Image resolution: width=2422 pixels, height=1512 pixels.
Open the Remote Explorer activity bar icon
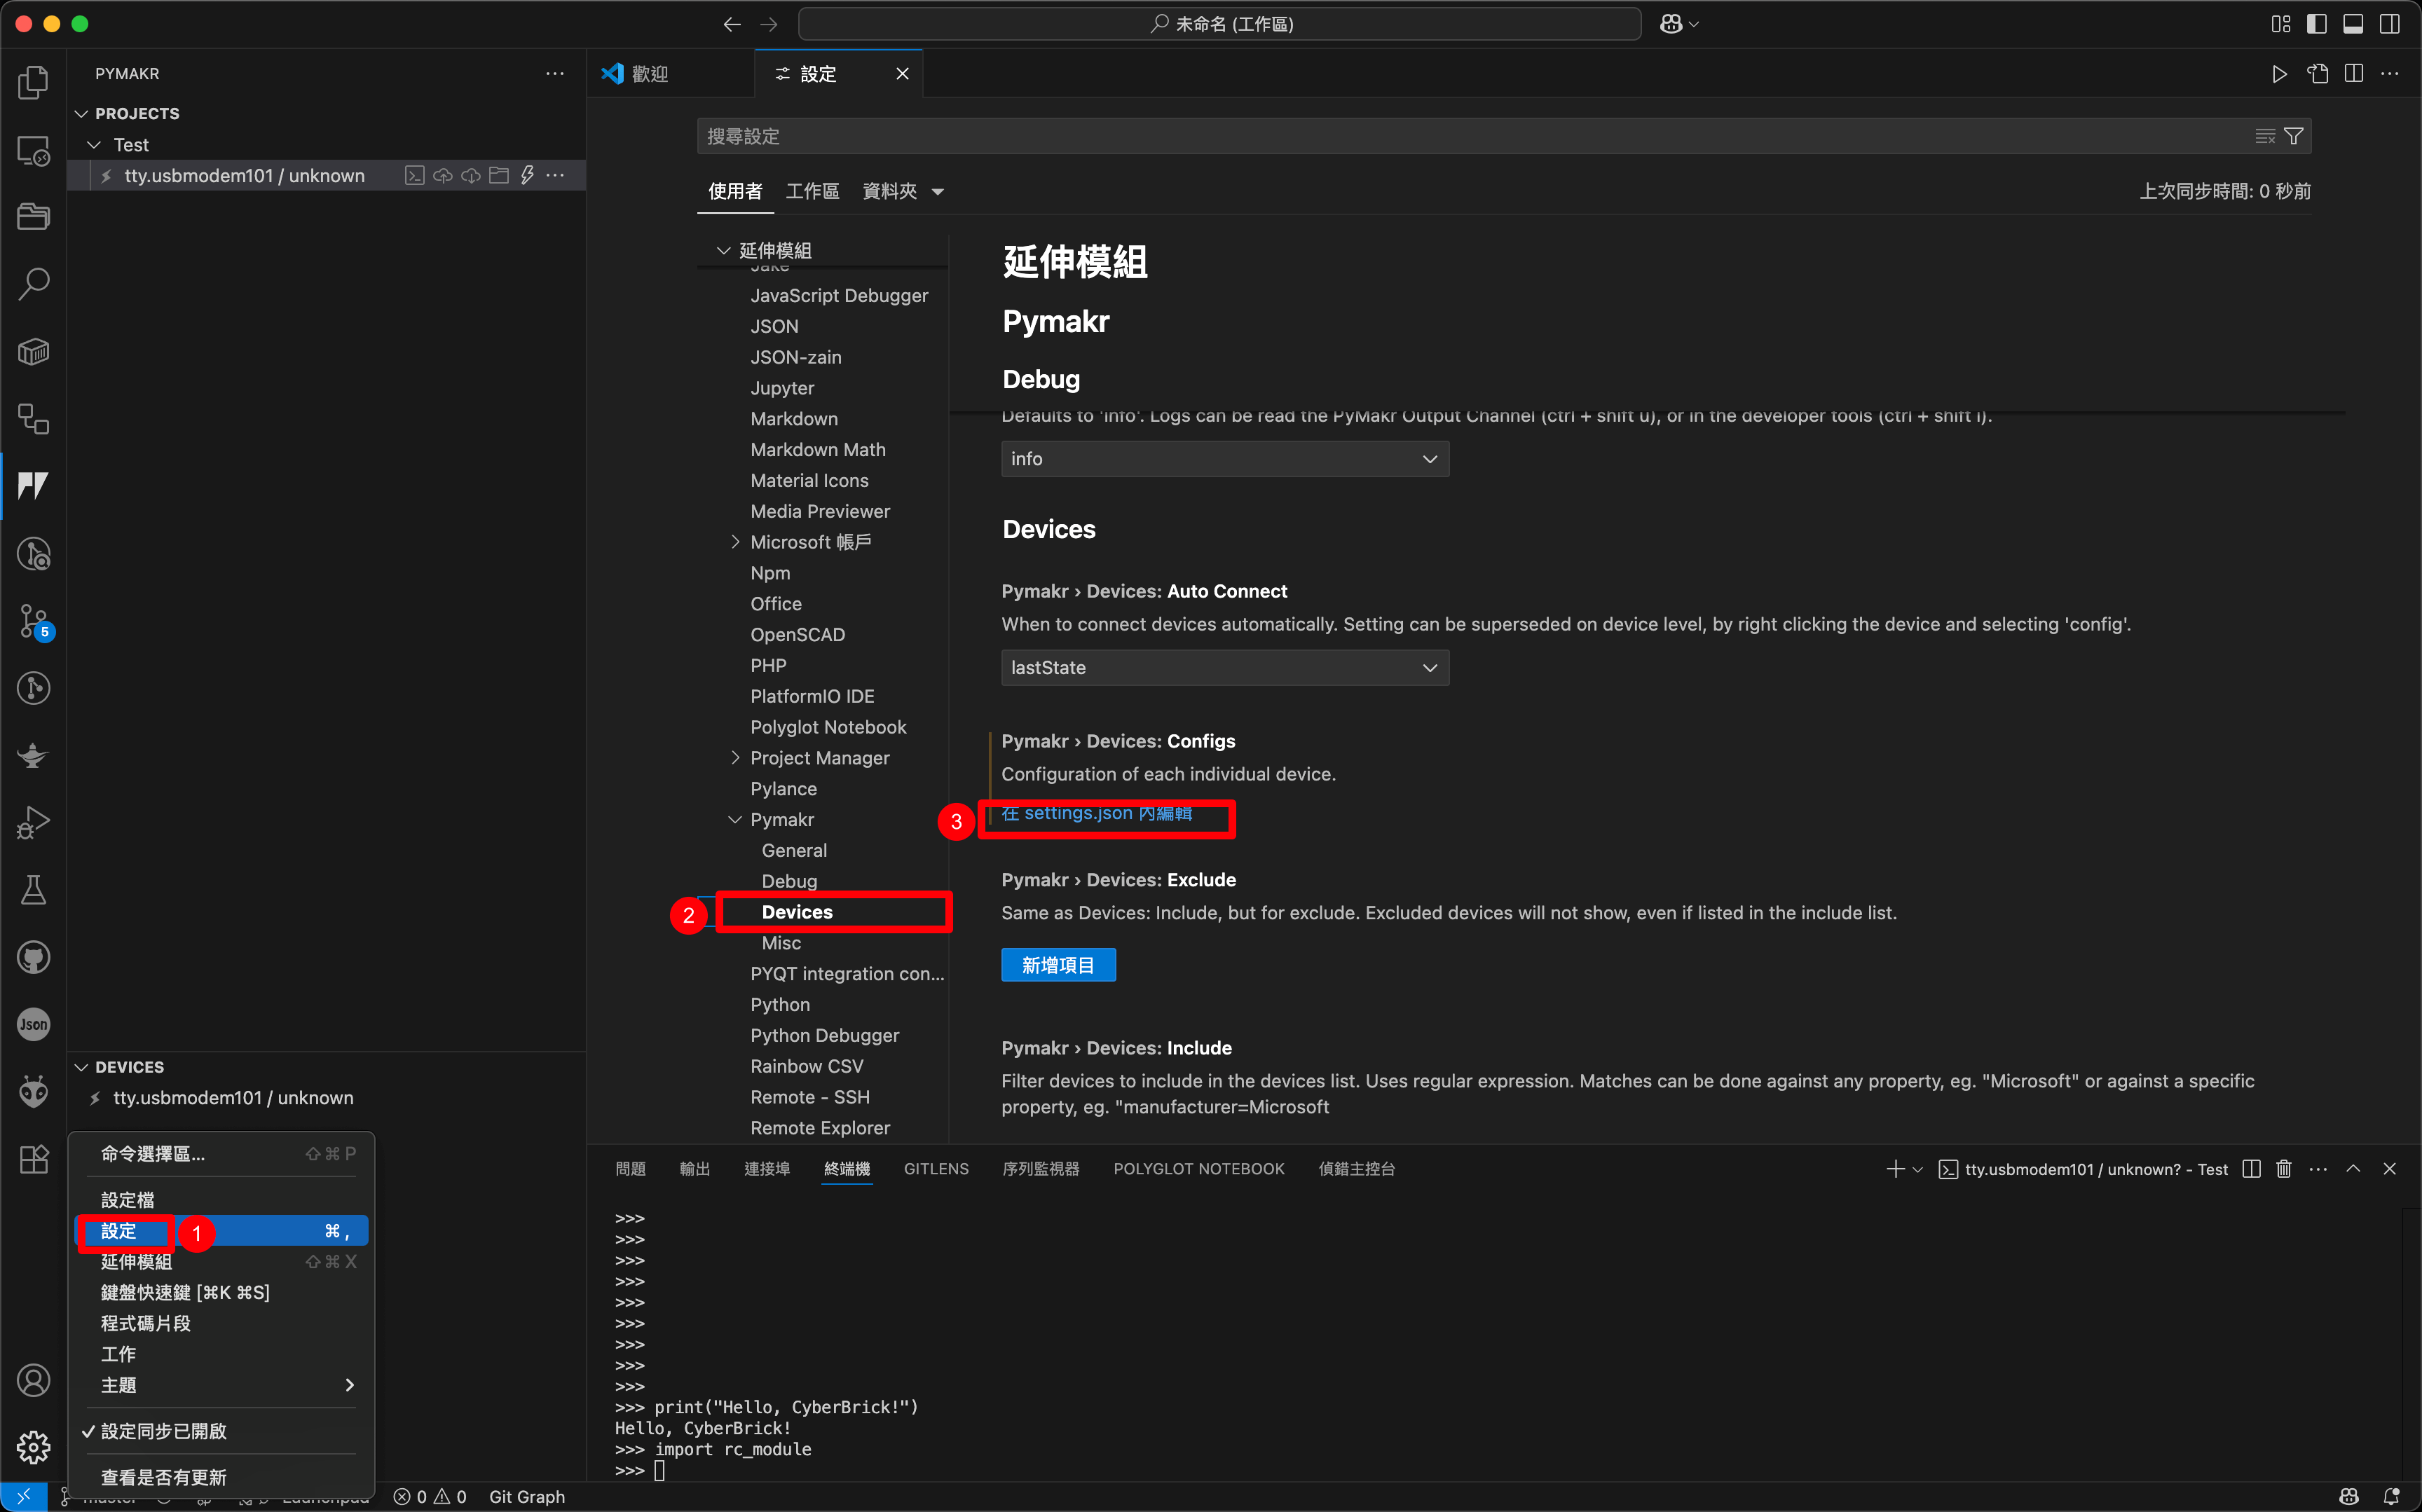click(x=33, y=151)
